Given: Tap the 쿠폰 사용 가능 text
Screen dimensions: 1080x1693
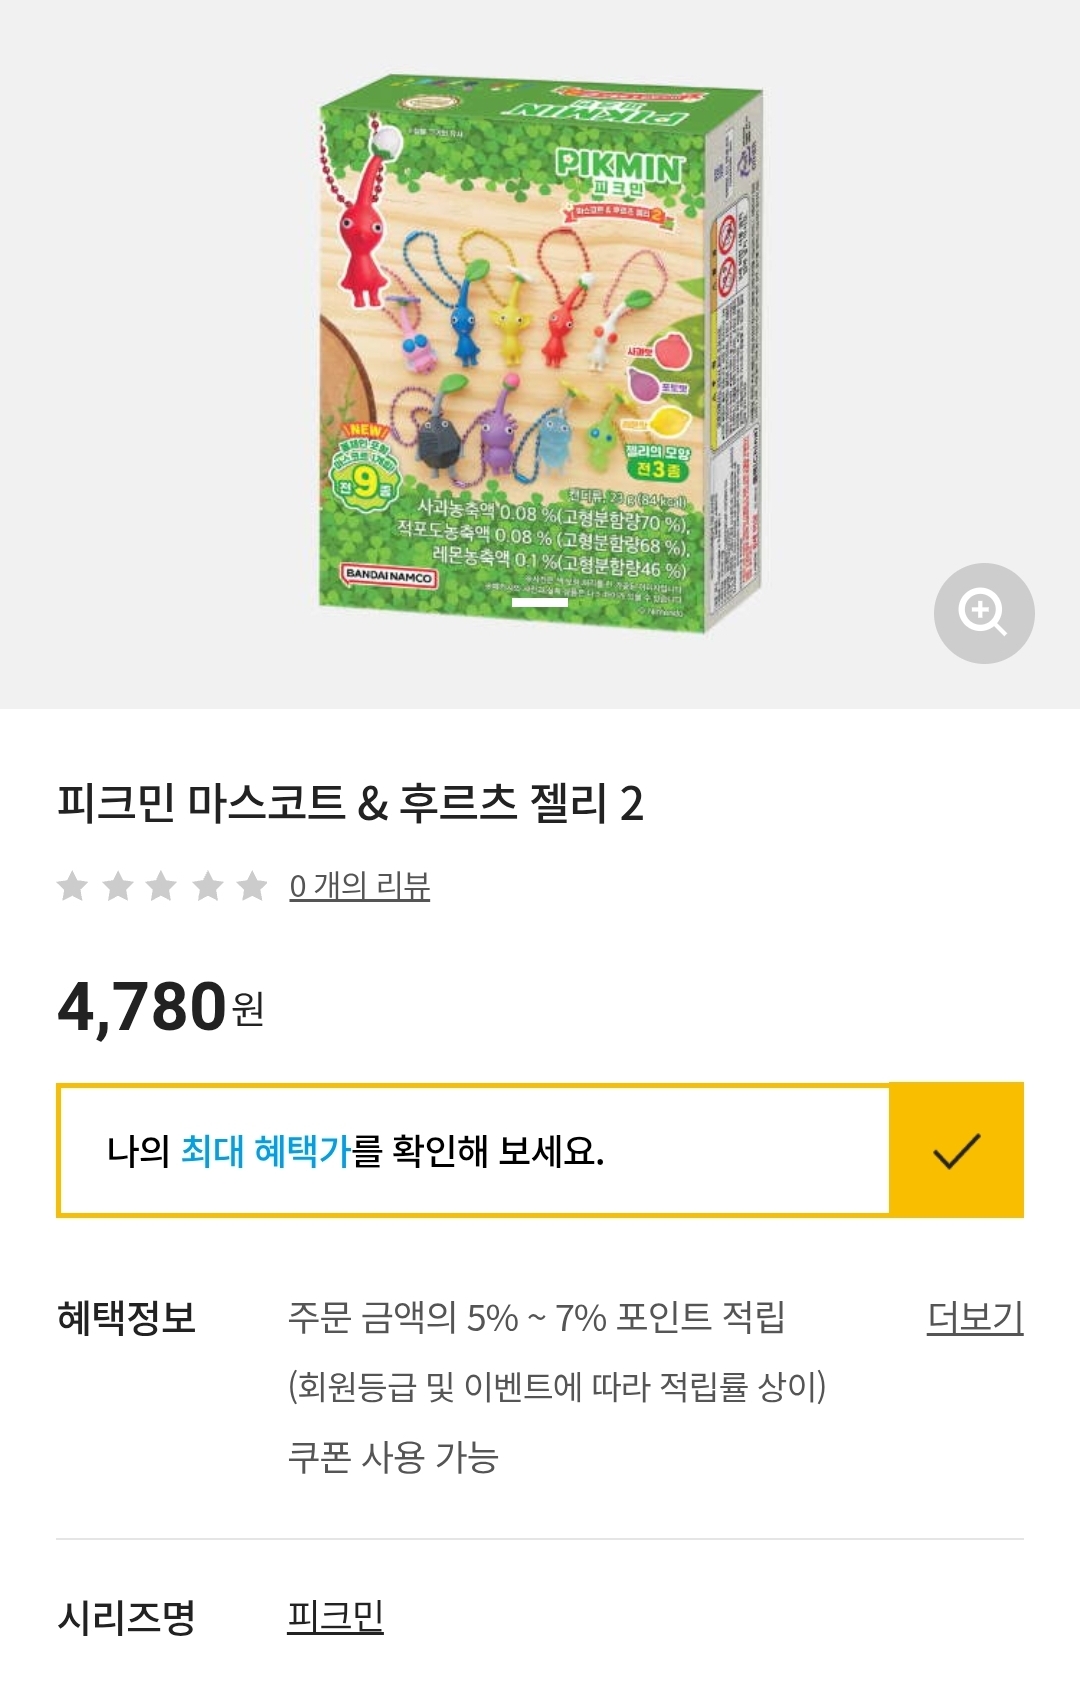Looking at the screenshot, I should (393, 1457).
